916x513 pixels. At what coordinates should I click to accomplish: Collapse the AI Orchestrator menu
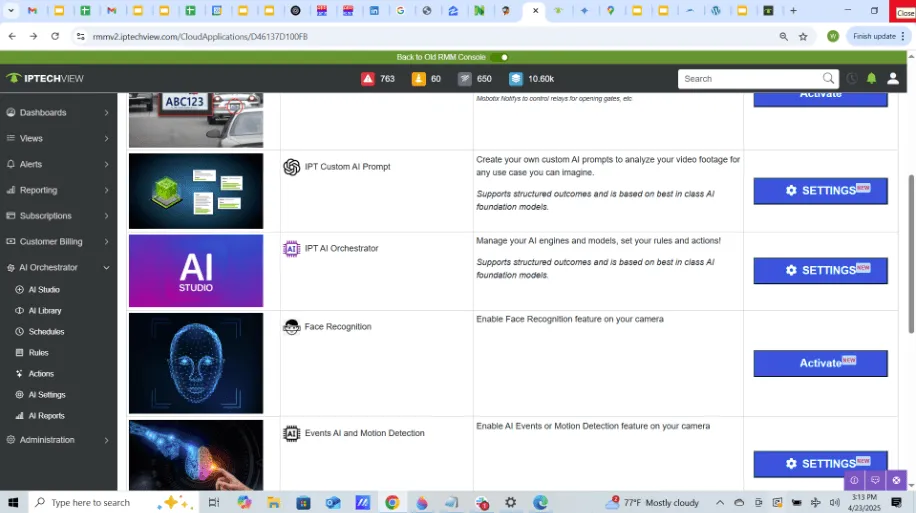click(x=58, y=268)
